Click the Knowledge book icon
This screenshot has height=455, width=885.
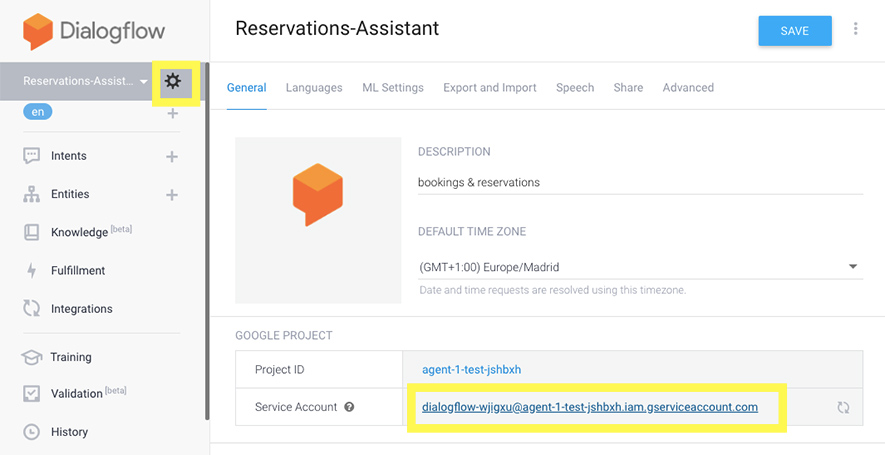point(32,233)
